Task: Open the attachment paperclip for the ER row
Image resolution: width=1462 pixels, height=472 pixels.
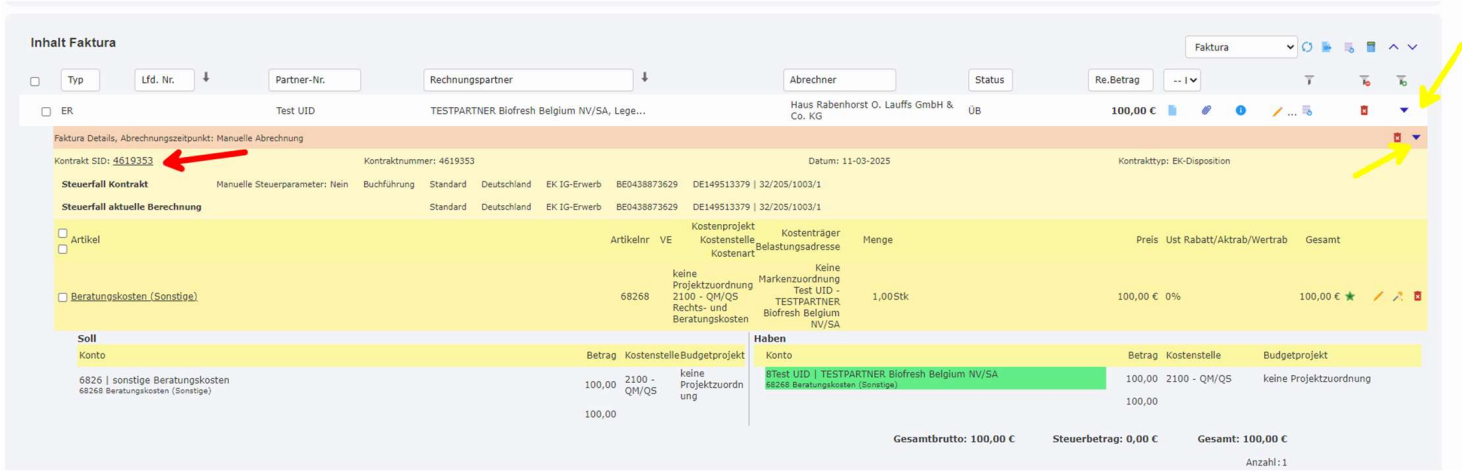Action: pyautogui.click(x=1207, y=111)
